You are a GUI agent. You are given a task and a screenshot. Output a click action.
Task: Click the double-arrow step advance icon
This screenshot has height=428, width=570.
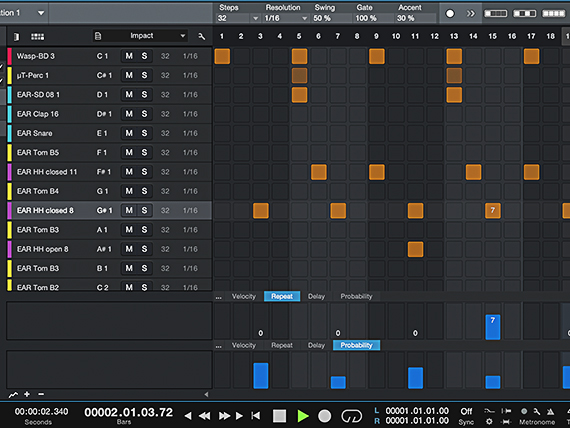[x=471, y=13]
